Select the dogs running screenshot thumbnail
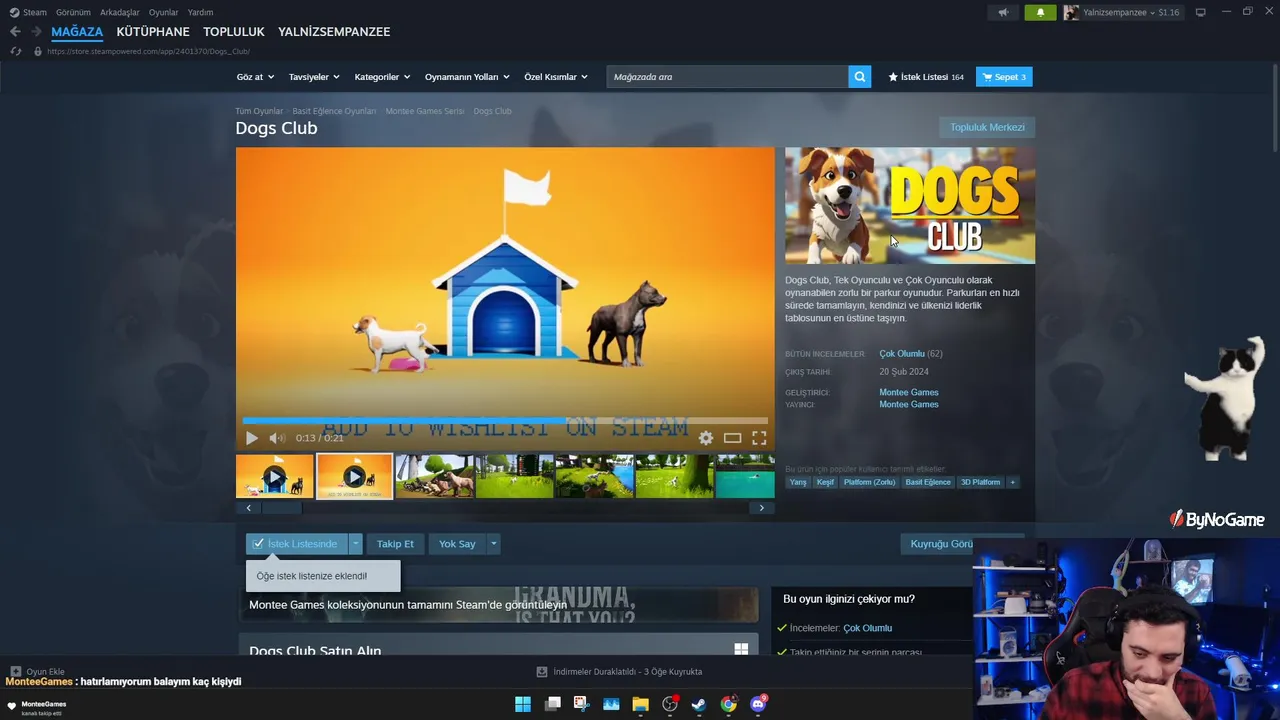Image resolution: width=1280 pixels, height=720 pixels. click(x=435, y=476)
